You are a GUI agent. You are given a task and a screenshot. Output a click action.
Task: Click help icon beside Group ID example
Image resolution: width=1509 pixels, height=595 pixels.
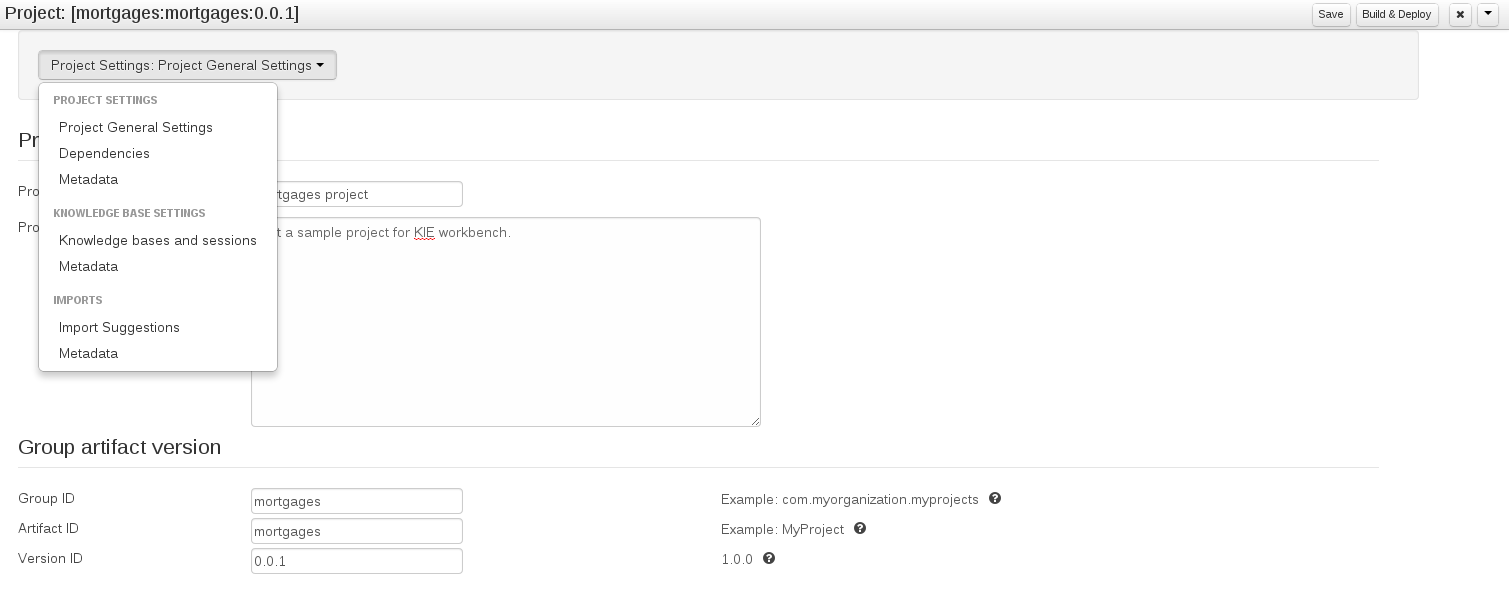995,498
